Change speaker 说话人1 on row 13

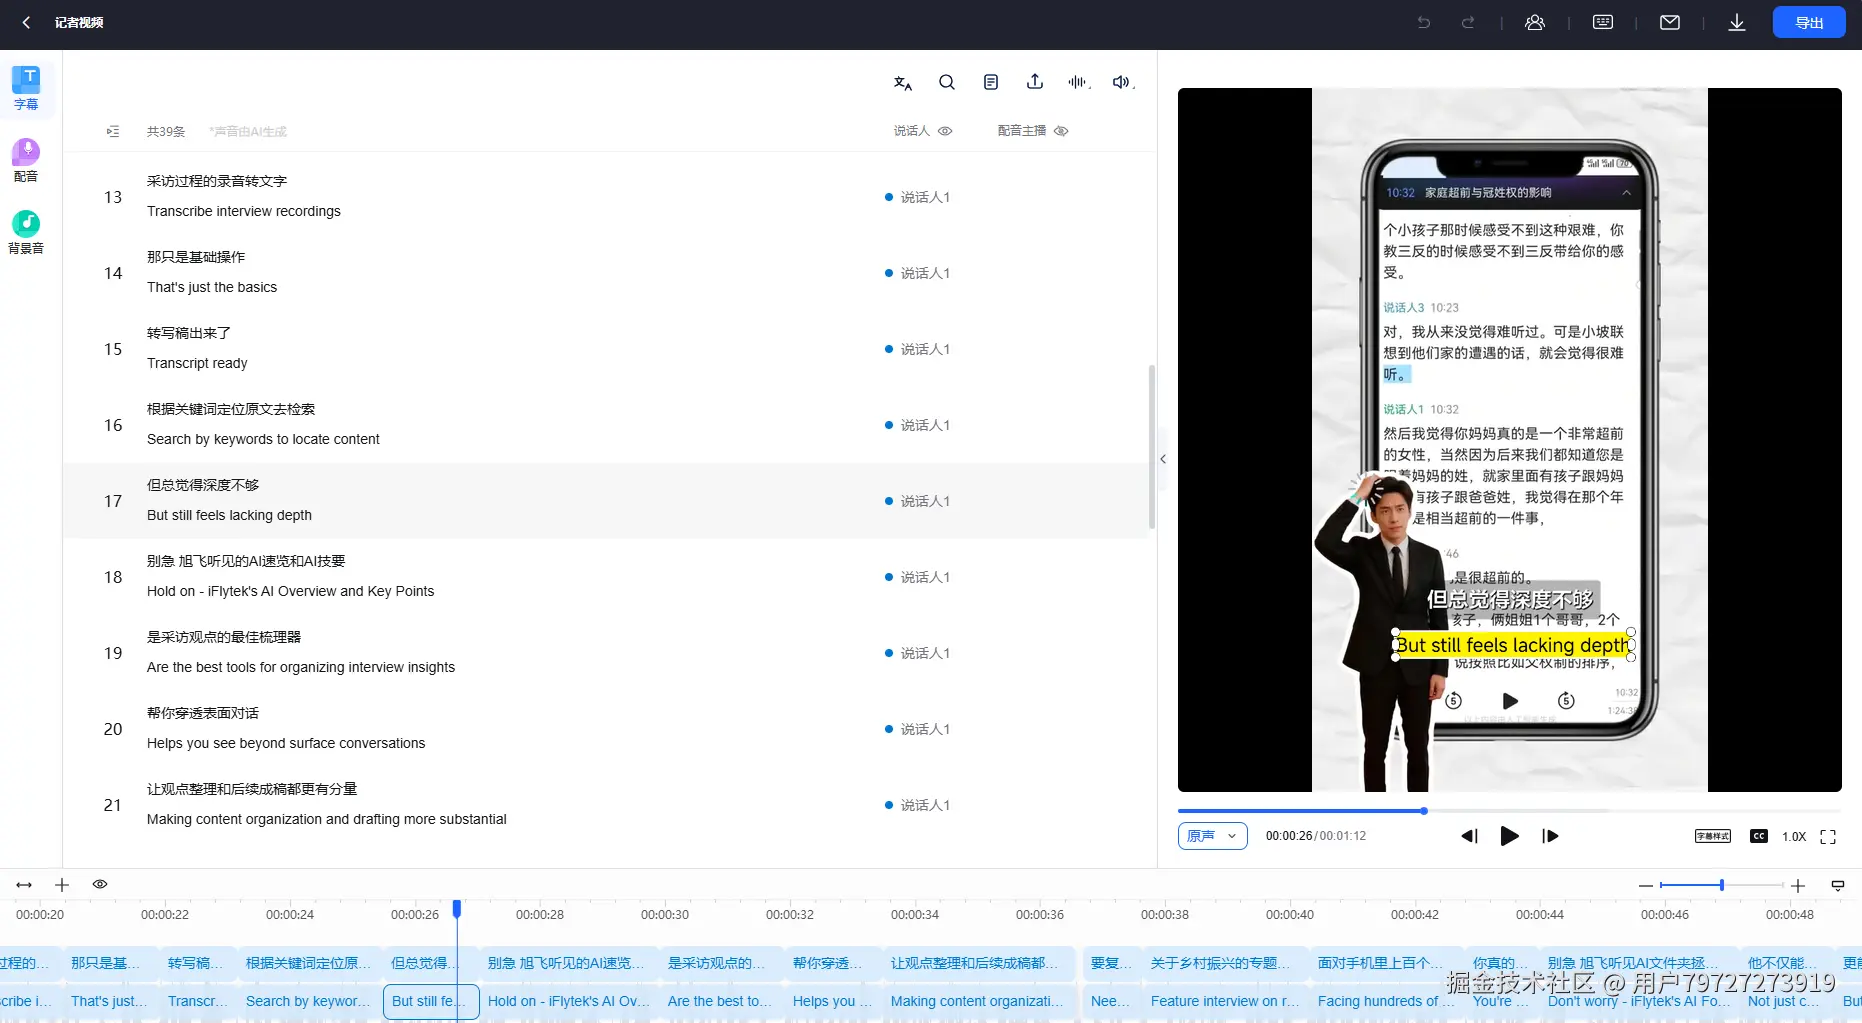point(918,197)
